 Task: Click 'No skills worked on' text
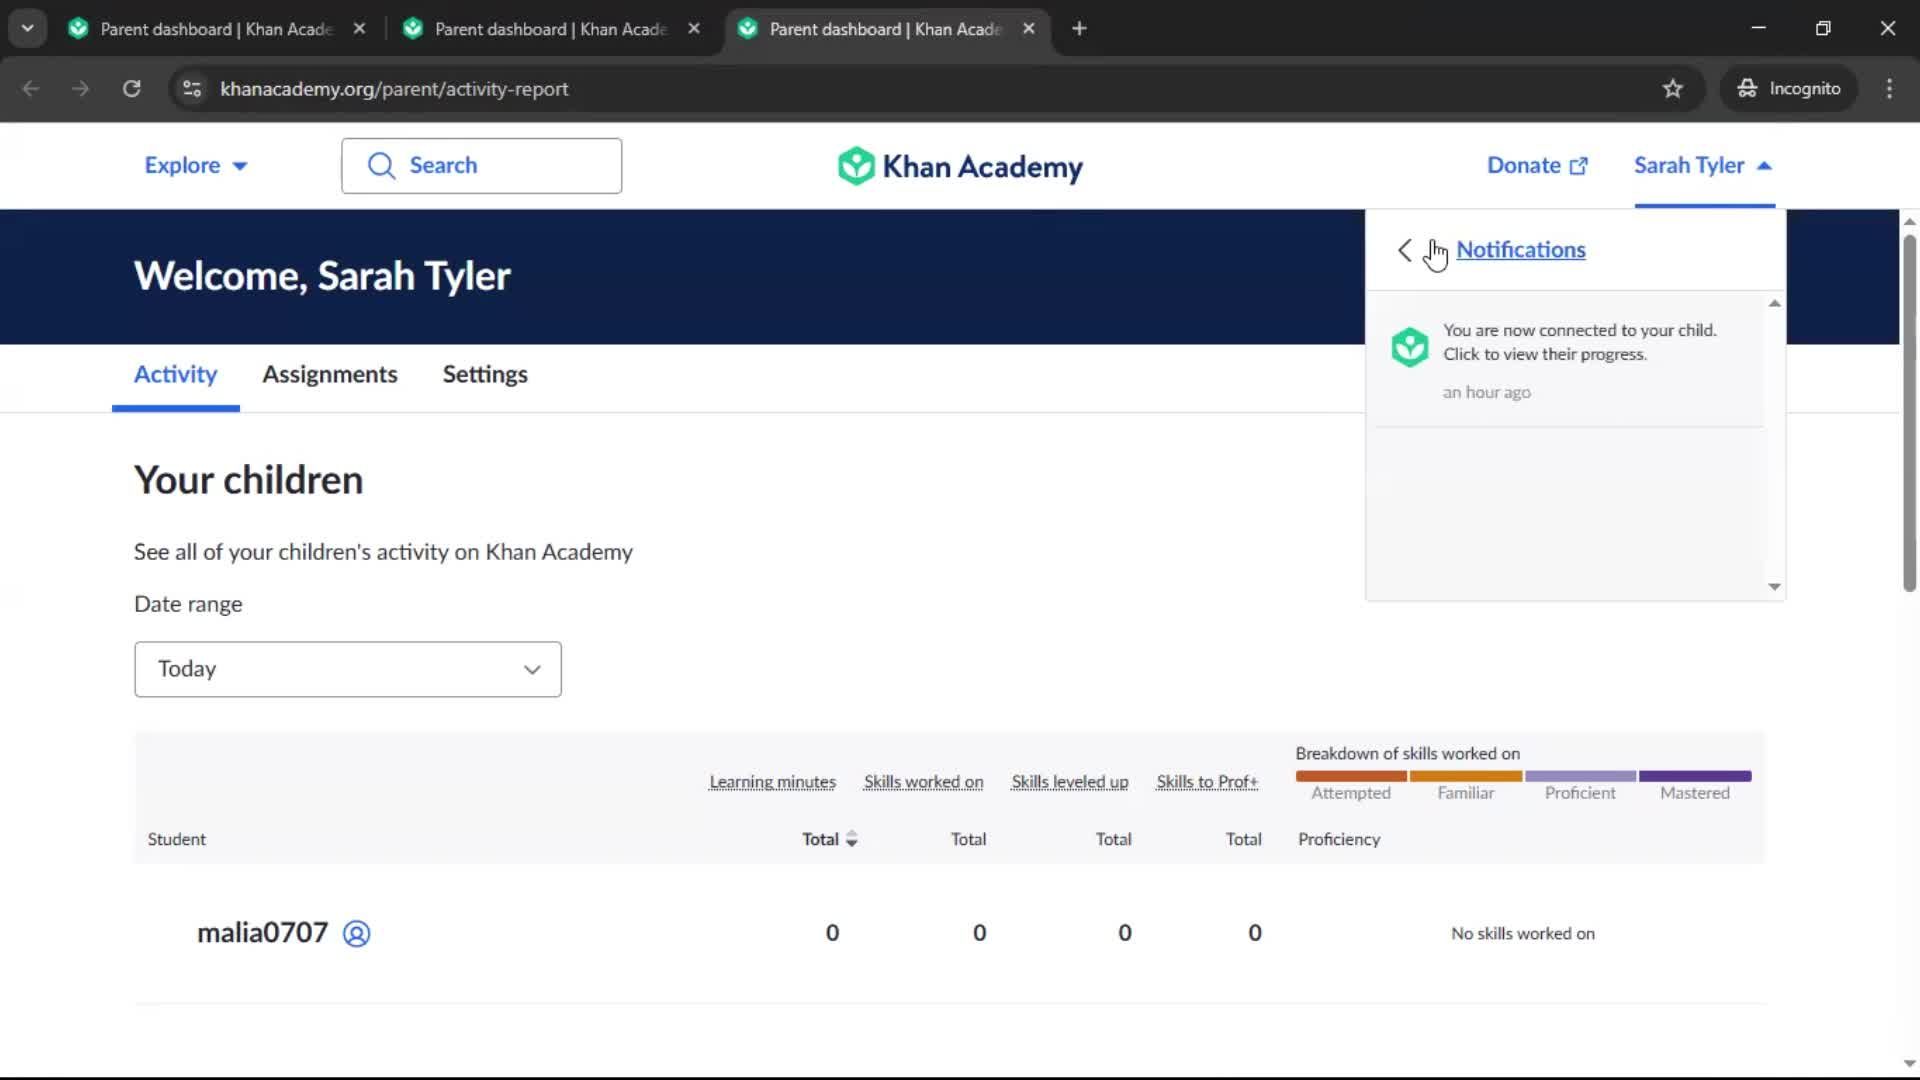pos(1523,934)
